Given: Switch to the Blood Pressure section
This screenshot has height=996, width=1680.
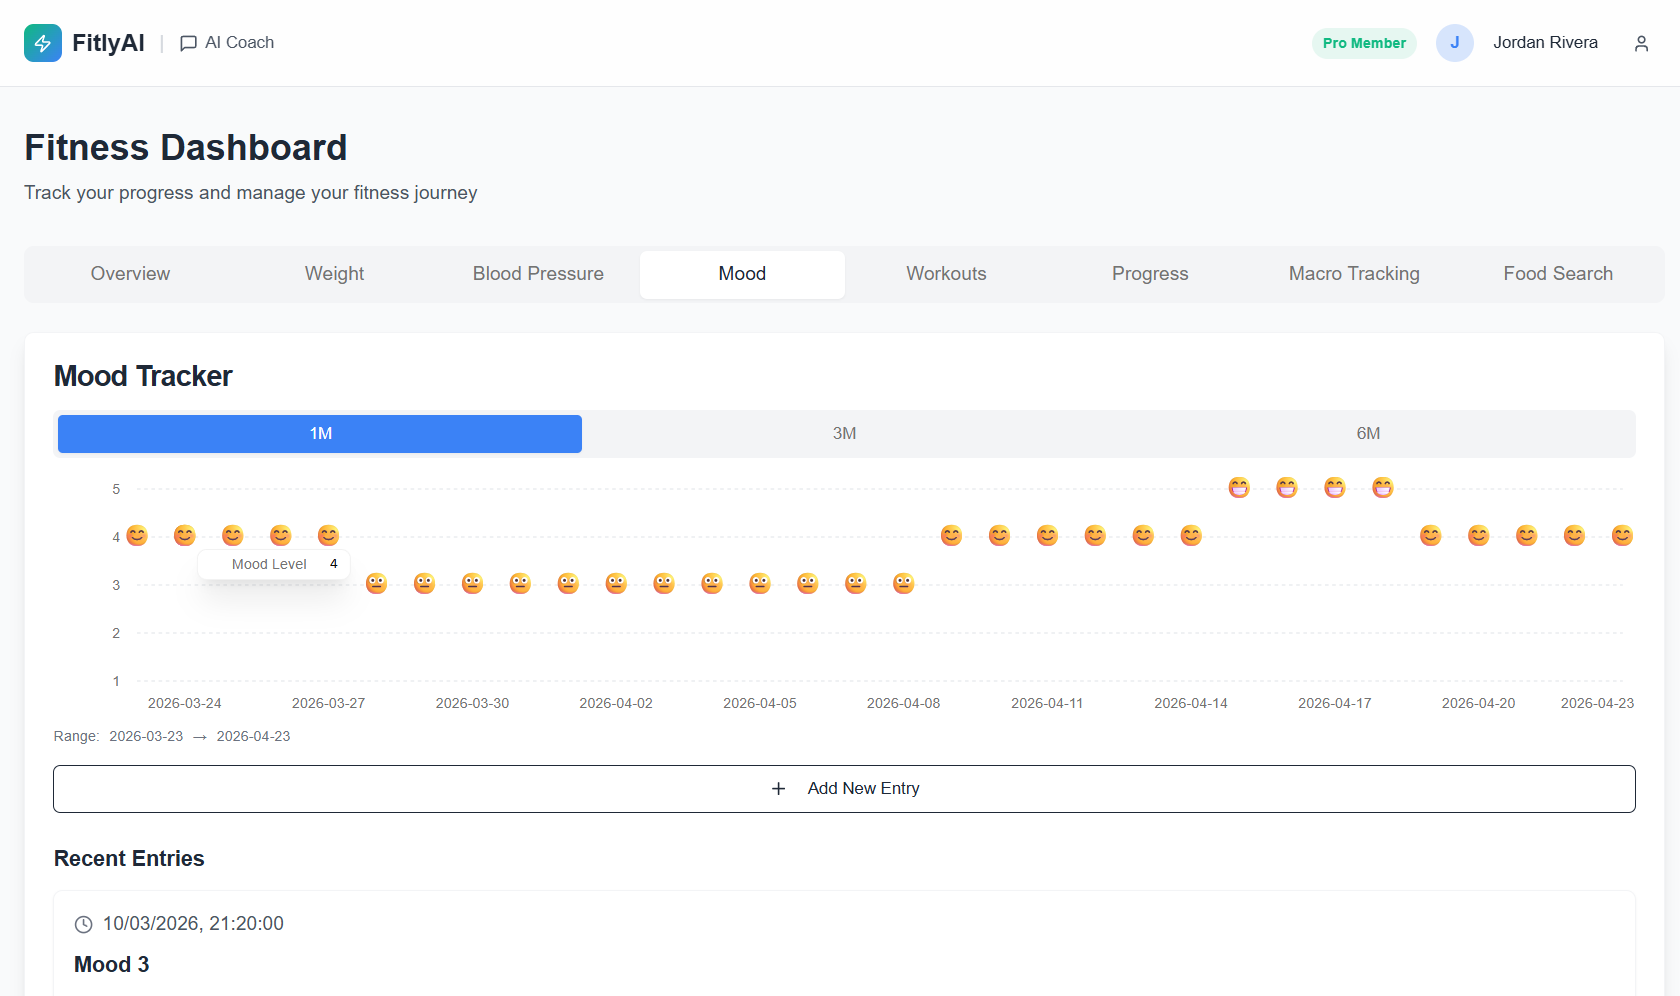Looking at the screenshot, I should pos(538,273).
